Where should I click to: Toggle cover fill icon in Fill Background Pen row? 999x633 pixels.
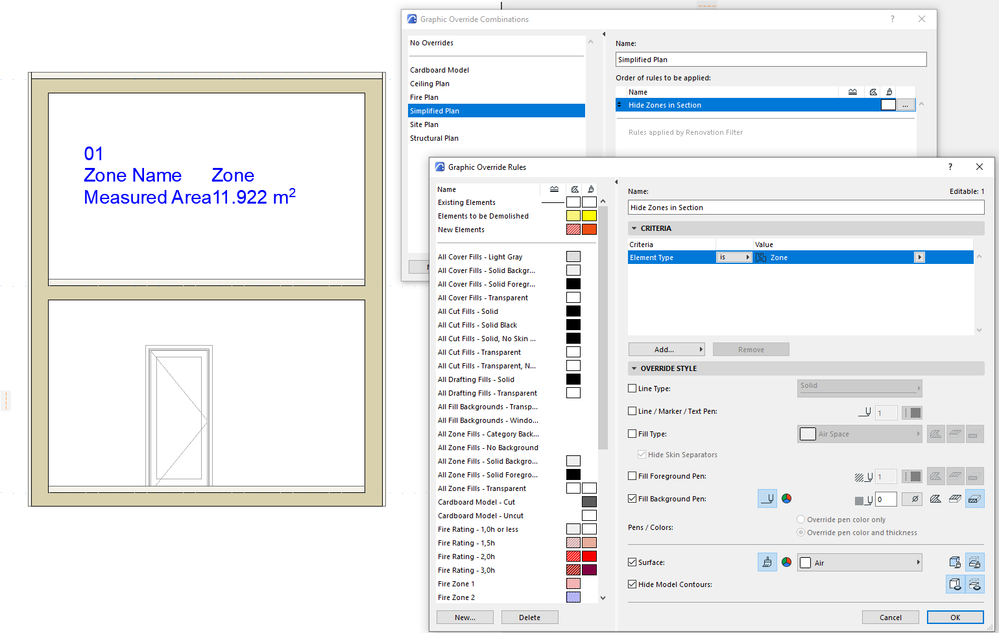click(x=955, y=499)
